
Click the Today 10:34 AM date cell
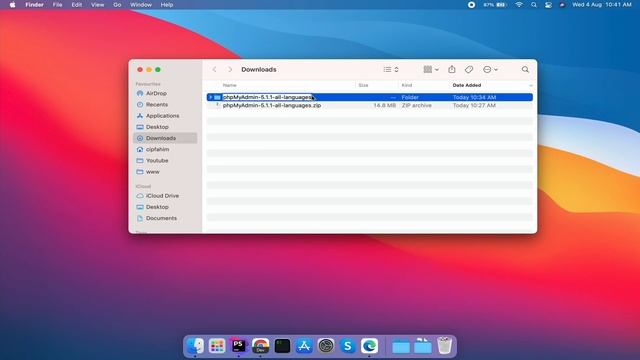(x=474, y=97)
